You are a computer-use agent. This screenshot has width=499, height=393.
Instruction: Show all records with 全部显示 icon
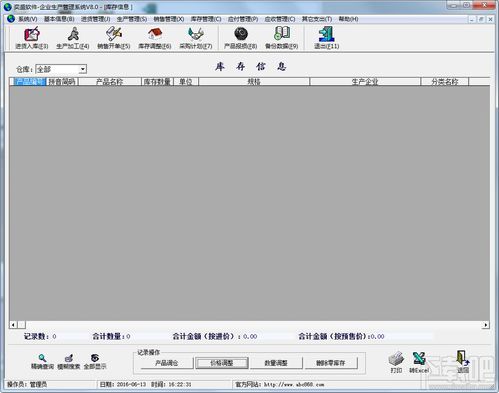95,362
